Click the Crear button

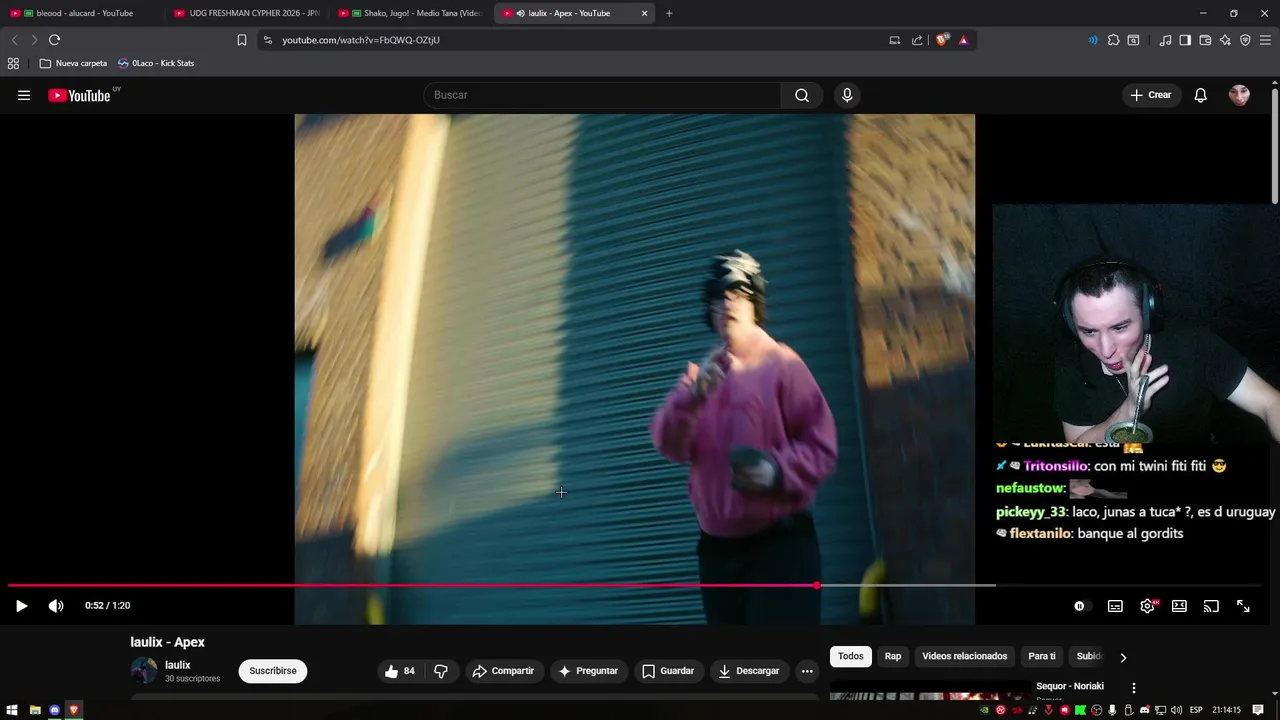click(1150, 95)
